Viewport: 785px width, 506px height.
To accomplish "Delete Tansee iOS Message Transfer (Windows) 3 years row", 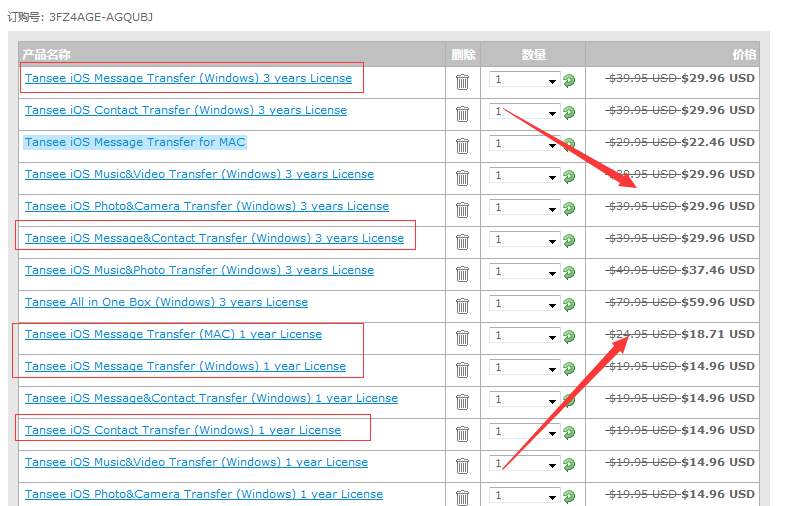I will tap(462, 82).
